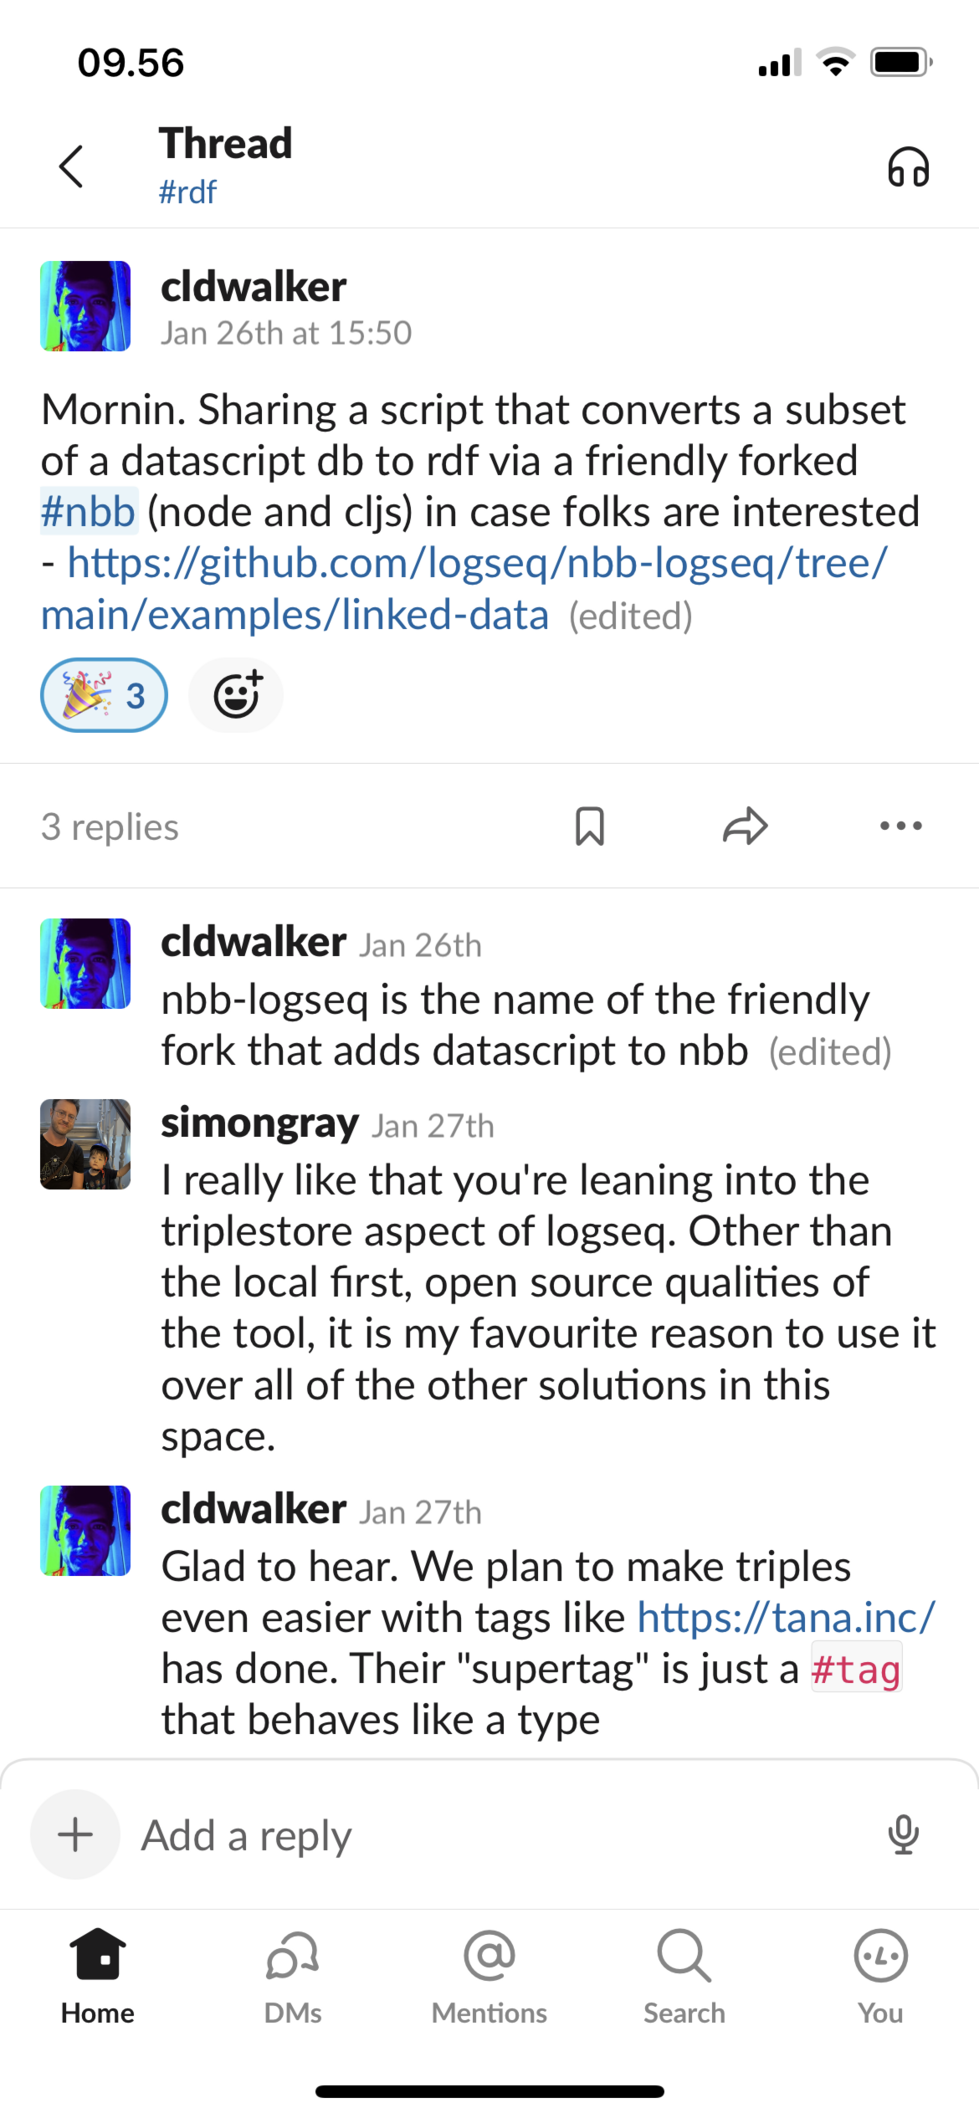Toggle the party popper reaction with 3
The height and width of the screenshot is (2118, 979).
pos(104,694)
